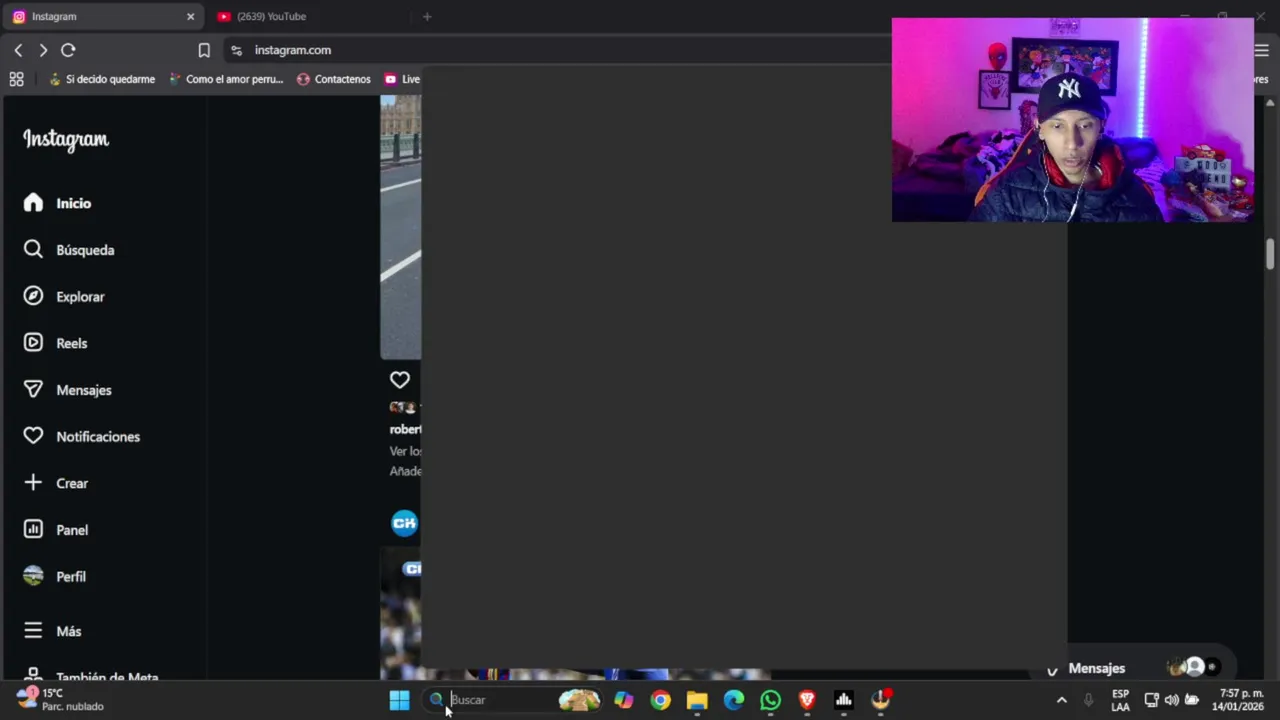Go forward in the browser
Image resolution: width=1280 pixels, height=720 pixels.
coord(43,50)
